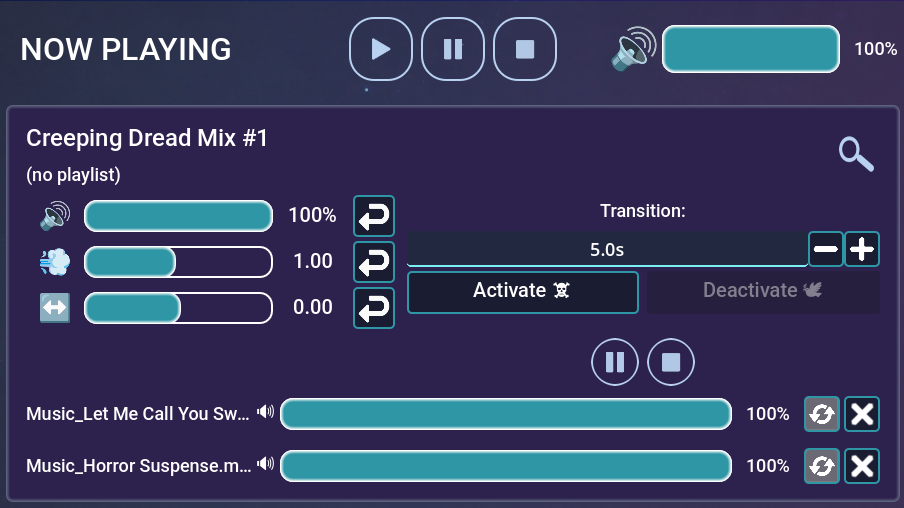Stop all playback using top stop button
This screenshot has height=508, width=904.
(x=525, y=49)
